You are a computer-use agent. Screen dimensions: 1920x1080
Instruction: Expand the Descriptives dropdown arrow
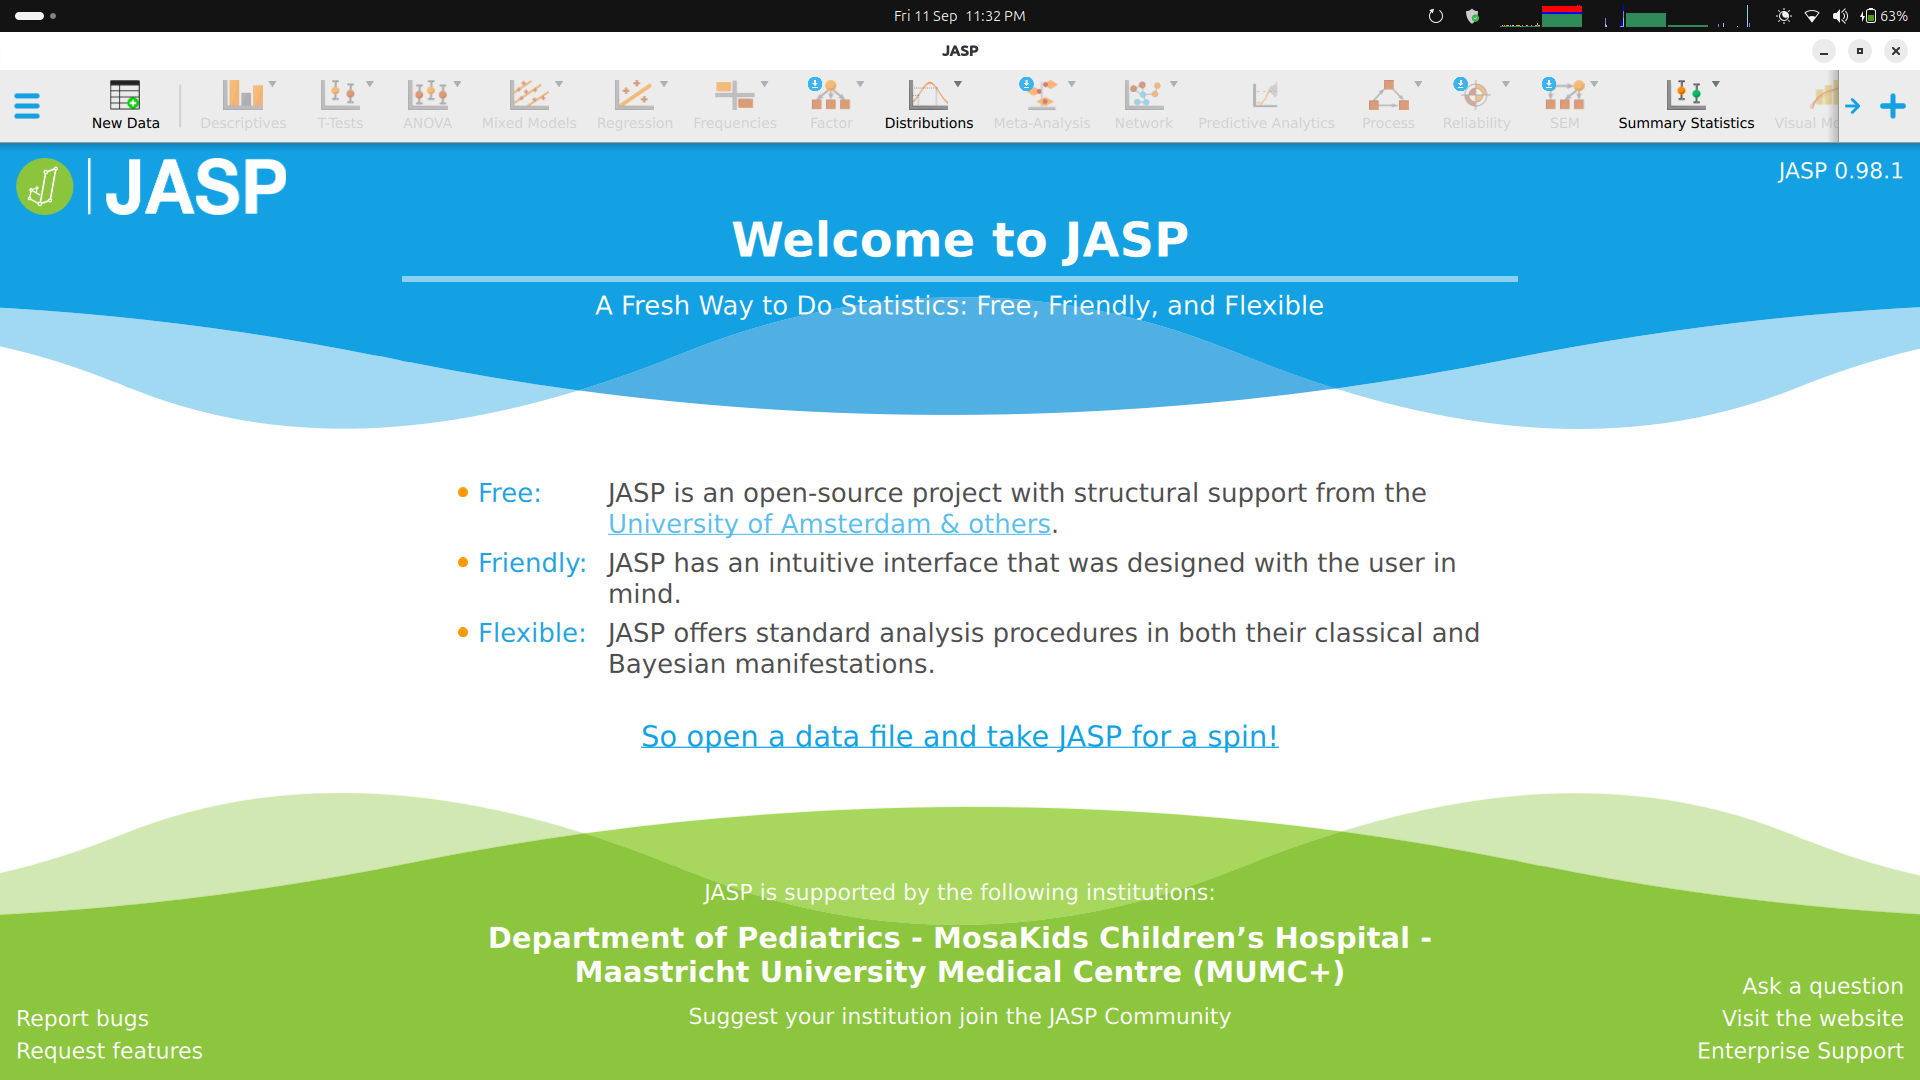point(272,84)
